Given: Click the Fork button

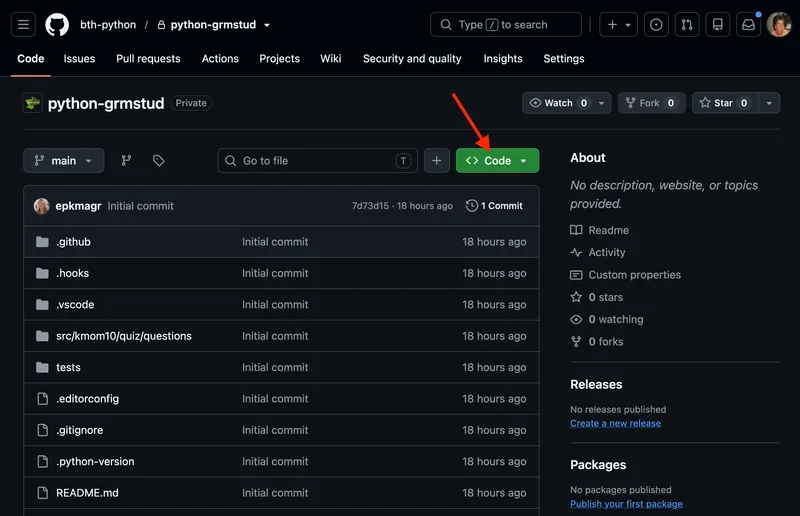Looking at the screenshot, I should [652, 103].
